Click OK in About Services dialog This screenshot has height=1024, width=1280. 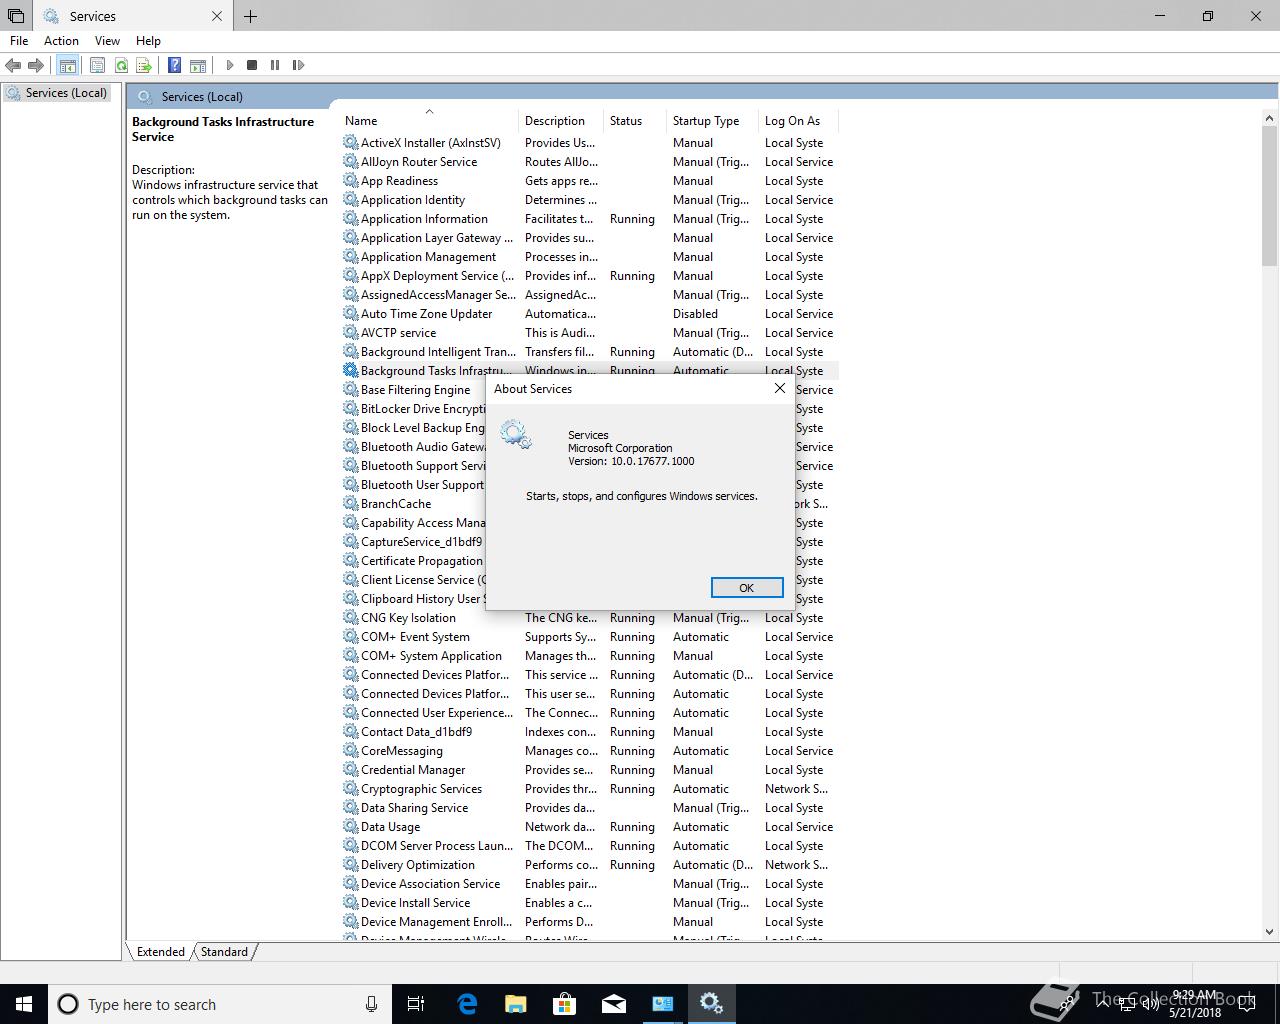coord(747,587)
